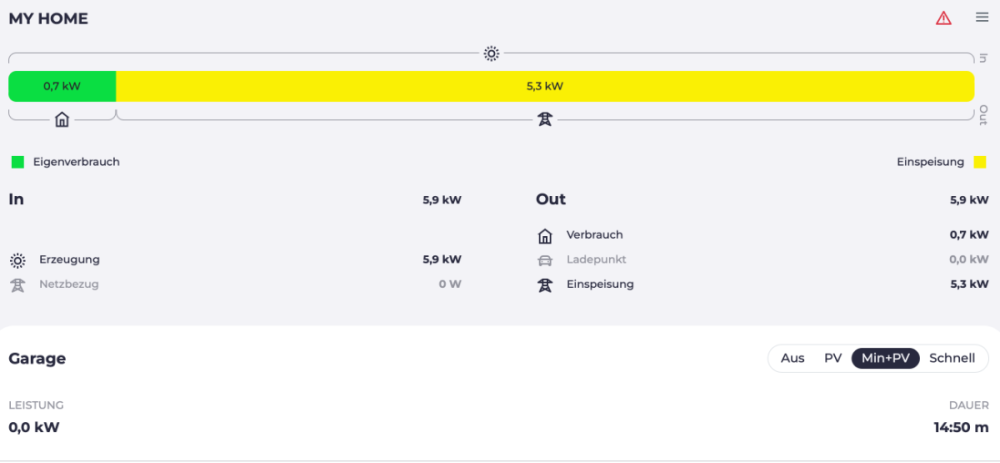Click the sun icon above energy bar
This screenshot has width=1000, height=463.
491,54
